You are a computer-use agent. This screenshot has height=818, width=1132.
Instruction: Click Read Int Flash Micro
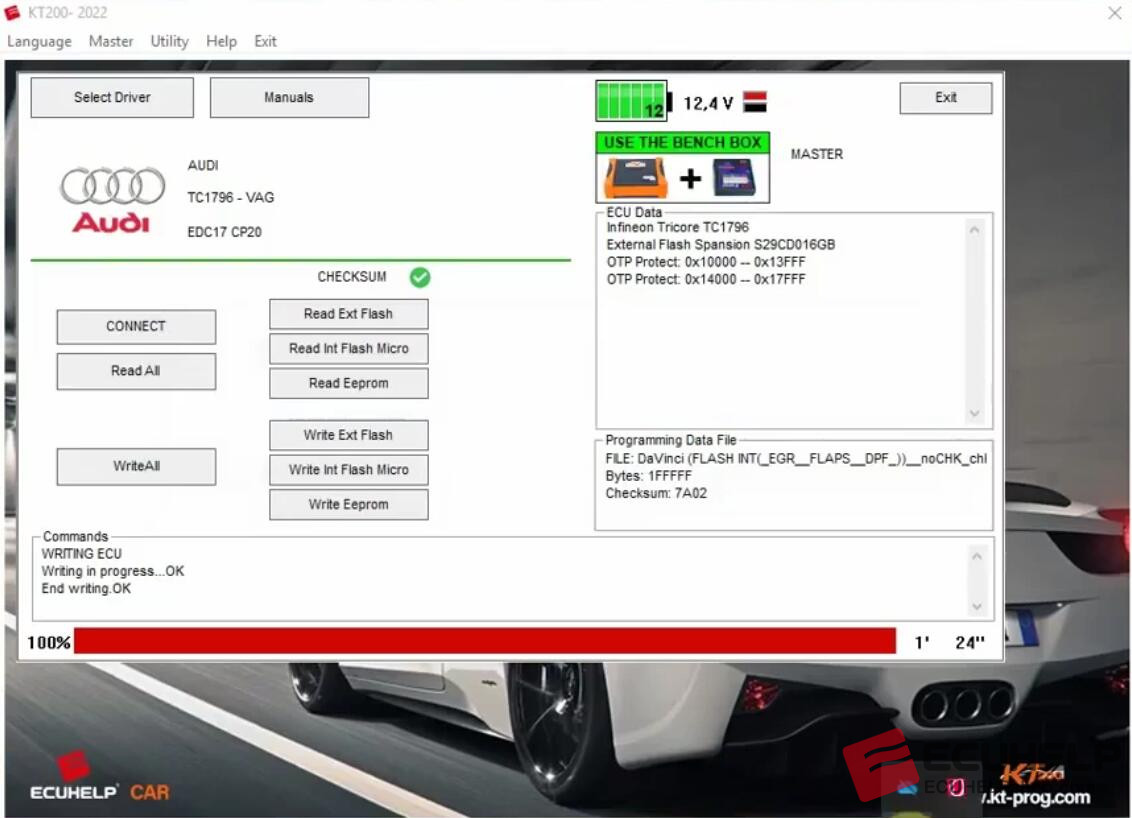tap(349, 349)
